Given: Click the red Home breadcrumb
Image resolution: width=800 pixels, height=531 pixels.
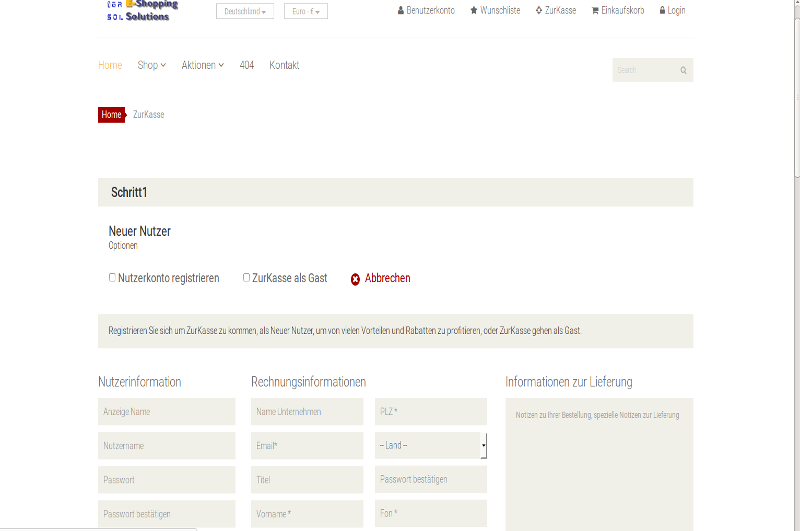Looking at the screenshot, I should click(x=111, y=115).
